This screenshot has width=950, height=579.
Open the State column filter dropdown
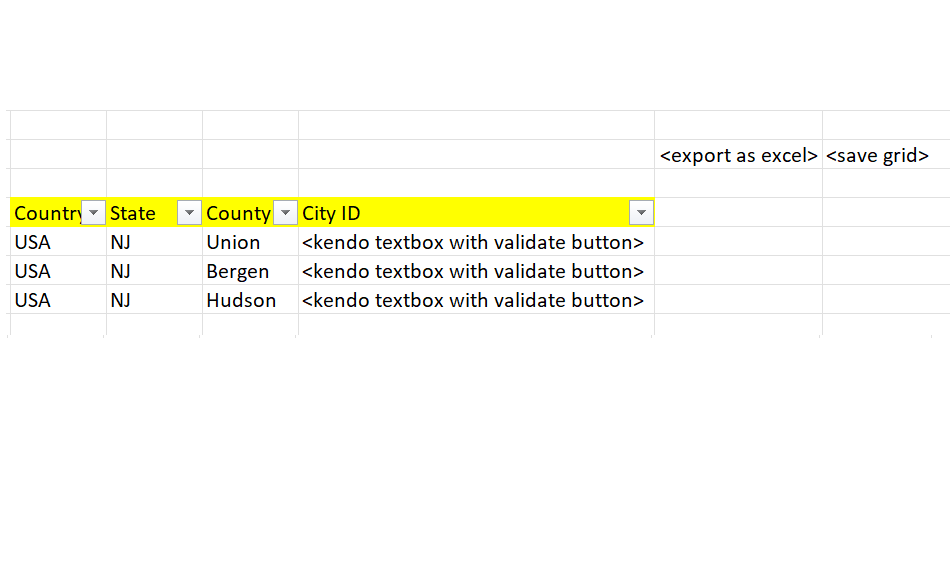point(189,213)
